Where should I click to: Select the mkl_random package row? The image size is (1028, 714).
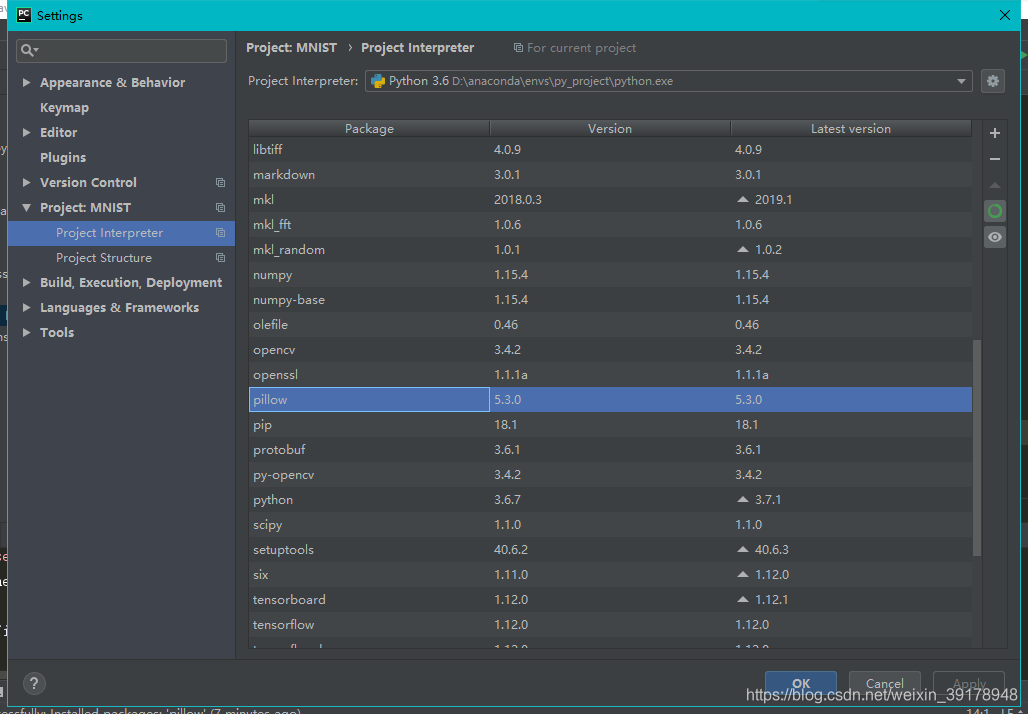click(x=610, y=250)
